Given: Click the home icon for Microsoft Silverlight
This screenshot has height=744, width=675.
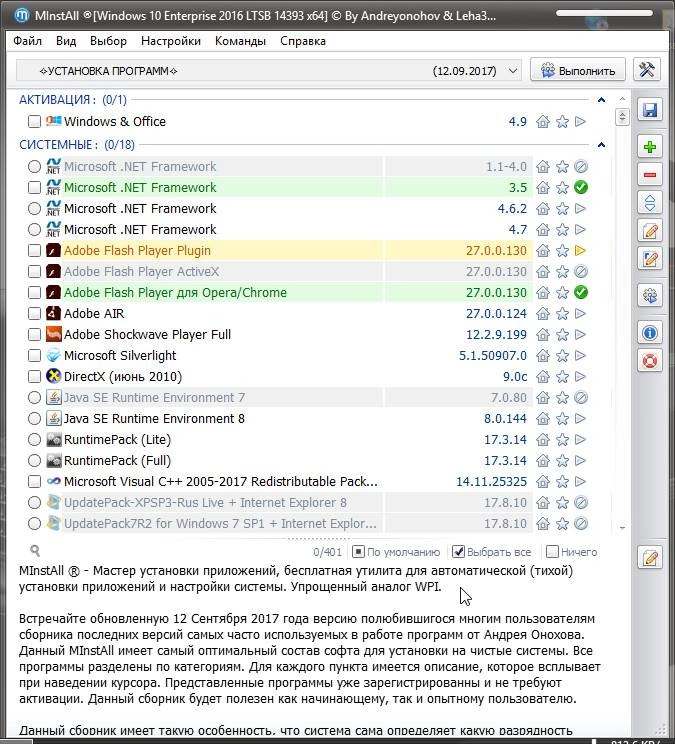Looking at the screenshot, I should click(543, 356).
